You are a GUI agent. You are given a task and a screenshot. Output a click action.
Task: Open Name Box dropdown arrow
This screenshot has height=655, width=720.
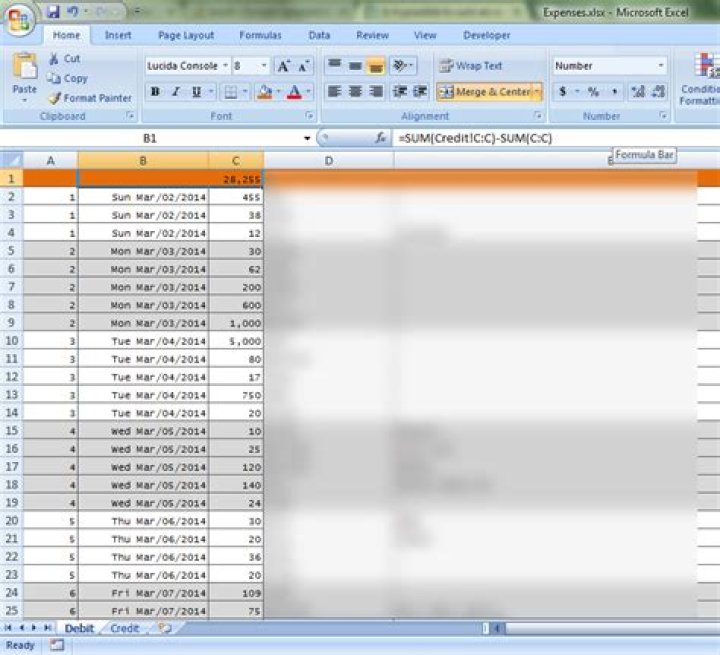307,138
